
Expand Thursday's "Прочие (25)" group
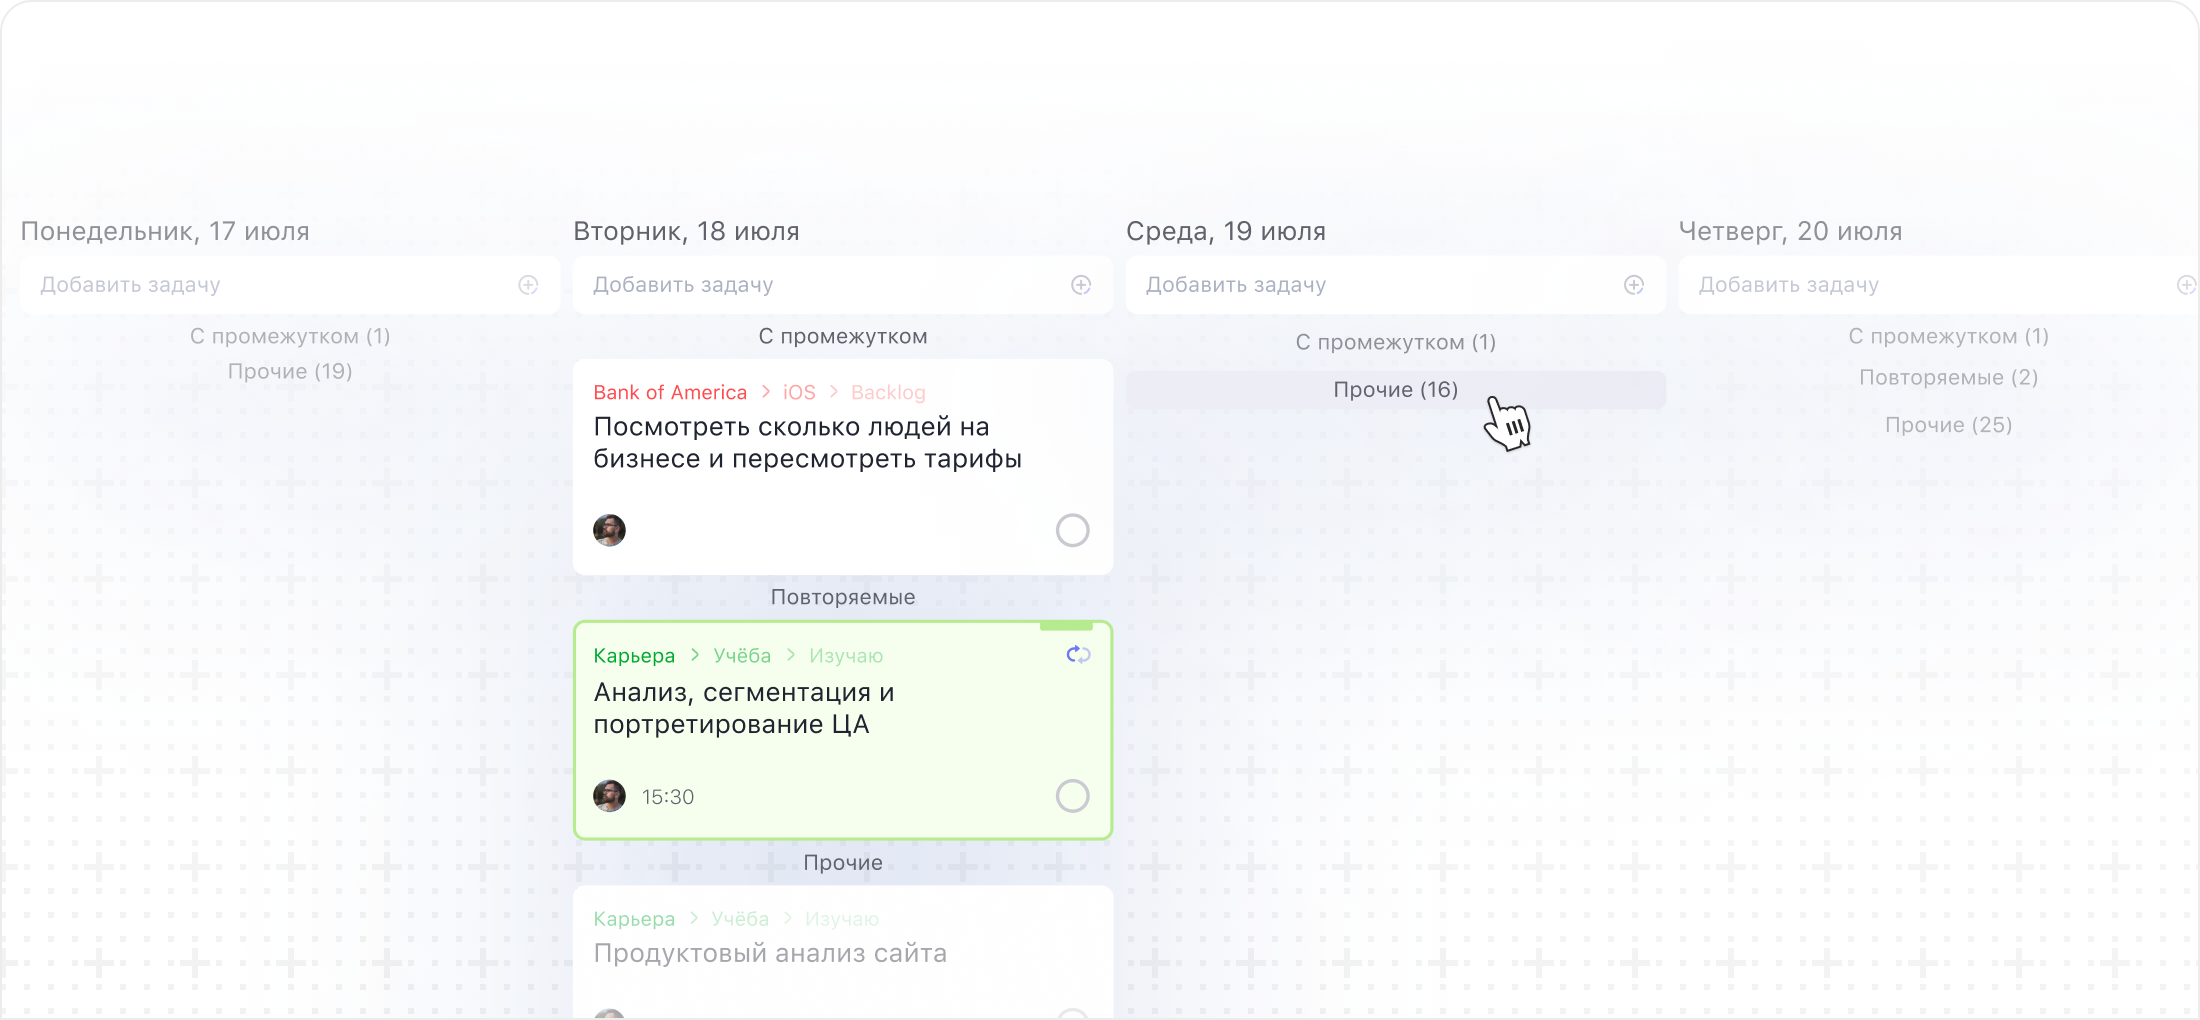(x=1948, y=425)
